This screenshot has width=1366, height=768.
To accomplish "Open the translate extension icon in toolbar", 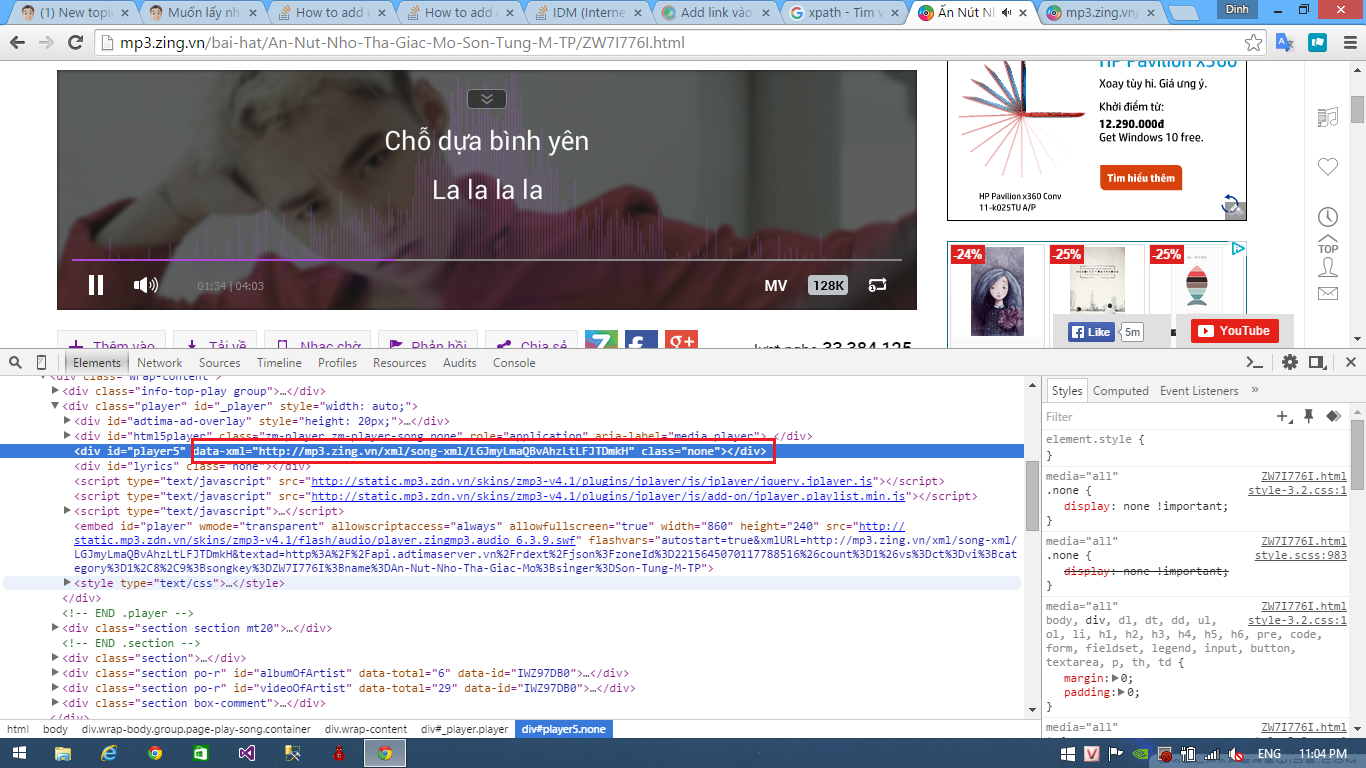I will coord(1285,43).
